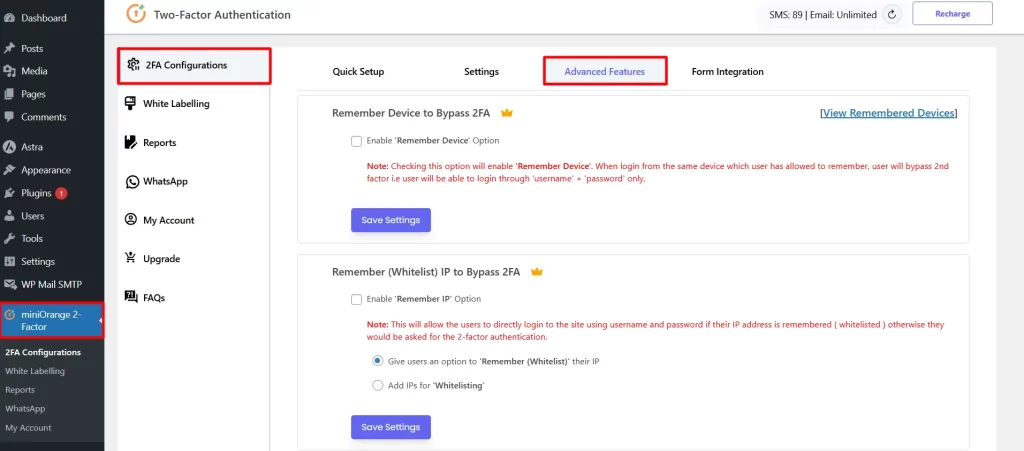Click the FAQs icon in sidebar
This screenshot has height=451, width=1024.
click(132, 297)
